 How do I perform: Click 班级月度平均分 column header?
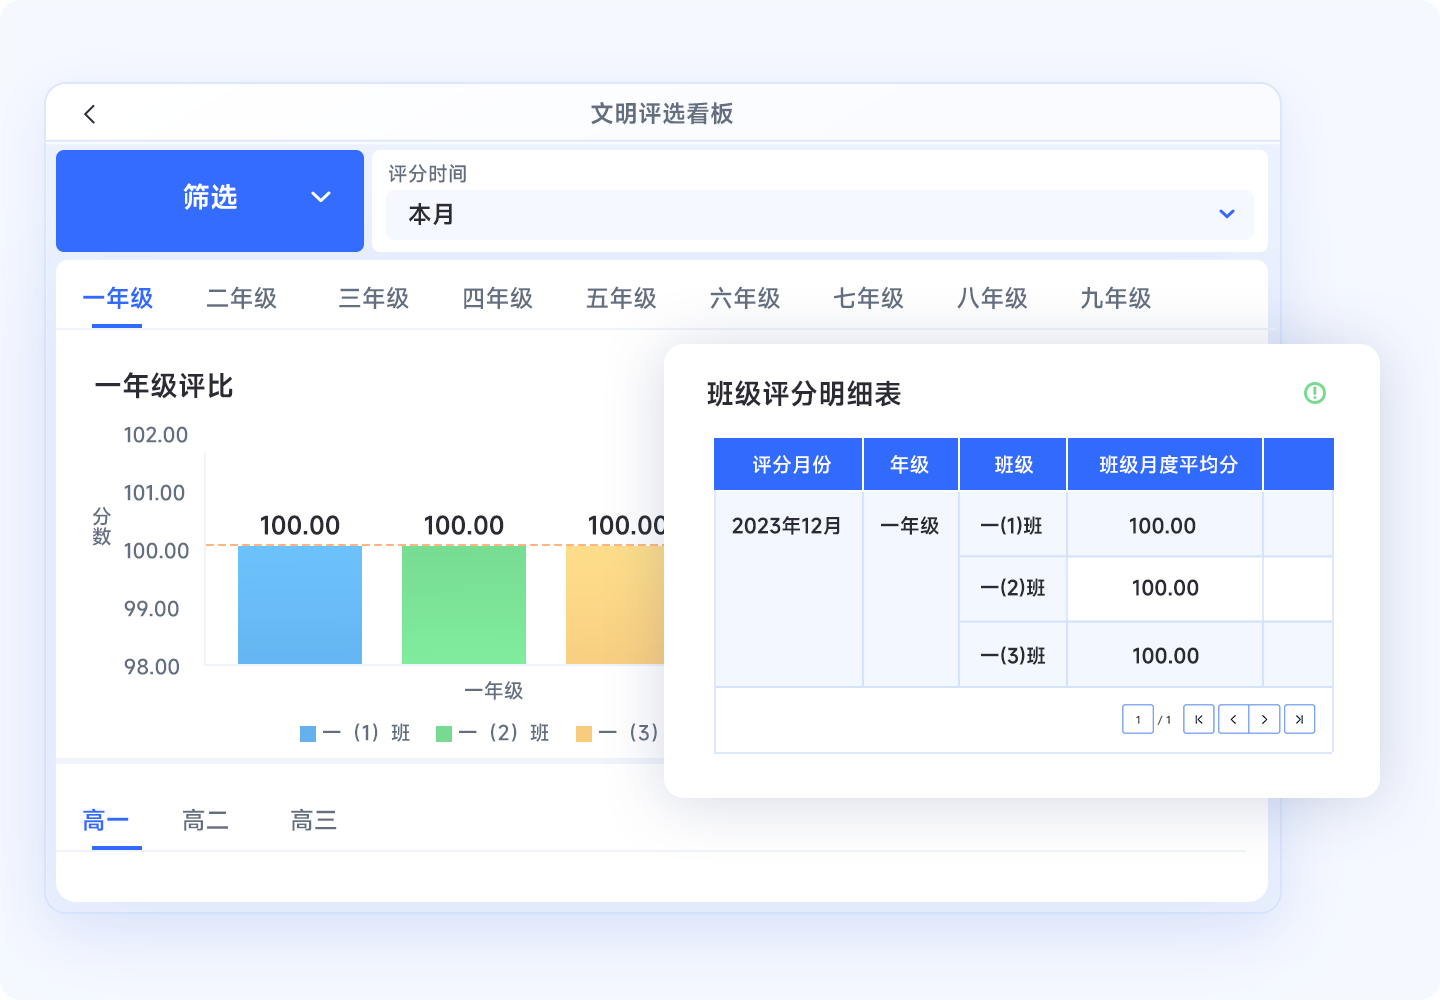[1165, 464]
